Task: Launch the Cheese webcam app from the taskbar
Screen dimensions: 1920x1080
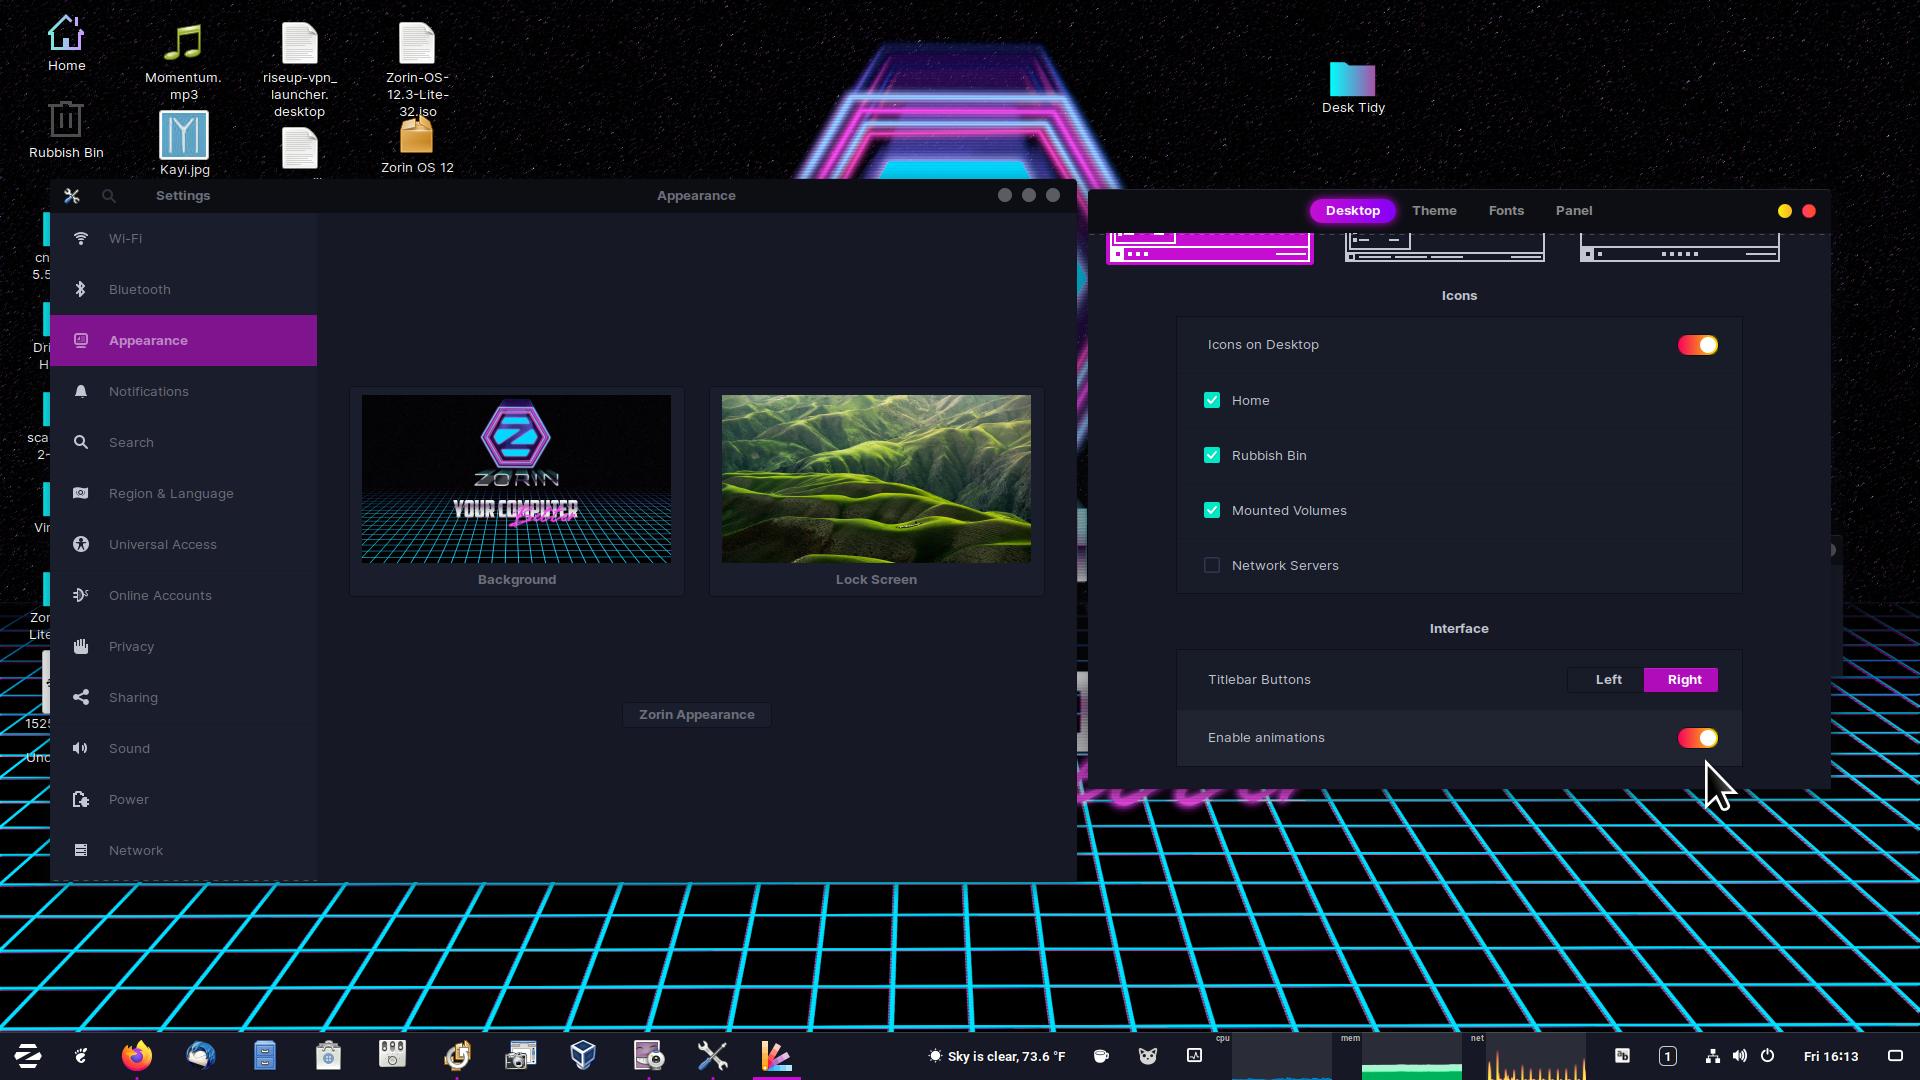Action: pos(648,1056)
